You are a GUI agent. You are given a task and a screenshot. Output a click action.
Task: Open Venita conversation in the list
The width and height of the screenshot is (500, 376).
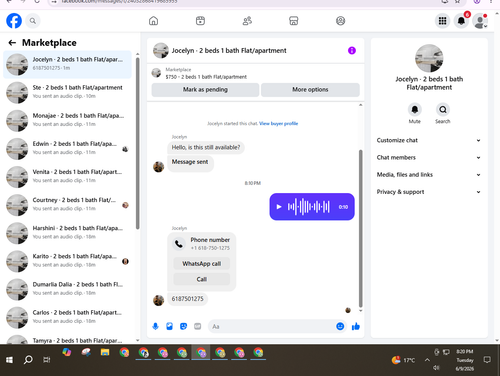pos(67,177)
